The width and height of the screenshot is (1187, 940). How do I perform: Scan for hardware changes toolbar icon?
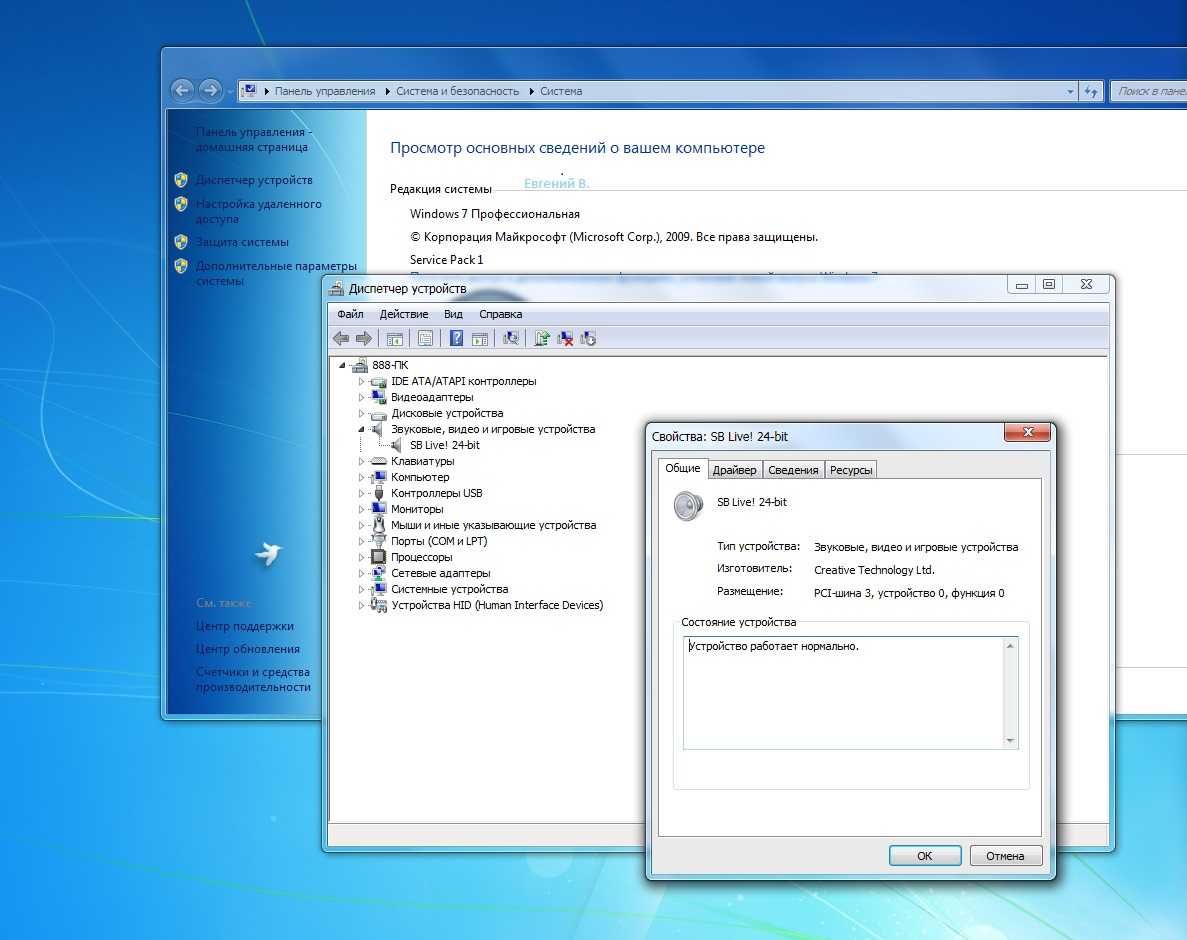click(x=511, y=338)
